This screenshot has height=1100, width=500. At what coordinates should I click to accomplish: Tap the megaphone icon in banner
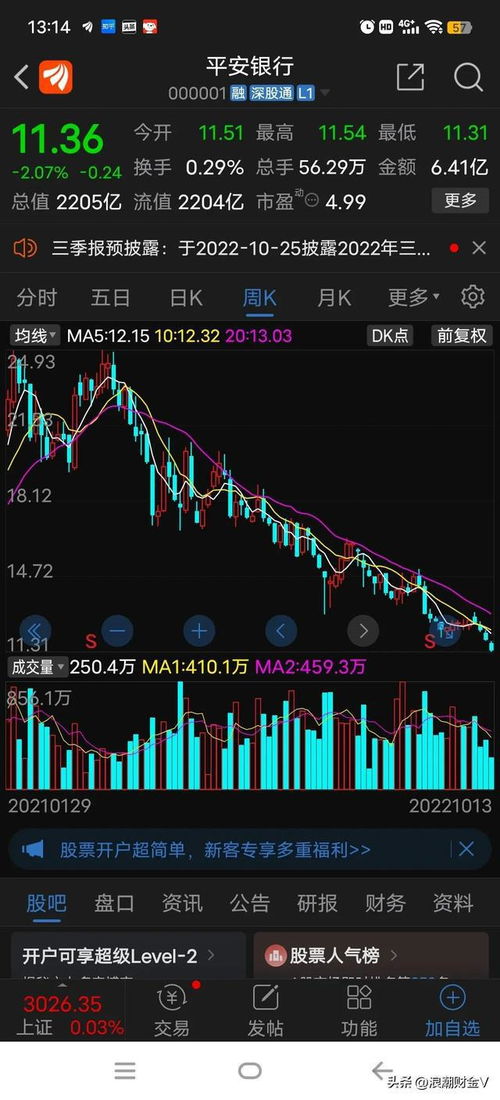point(32,850)
